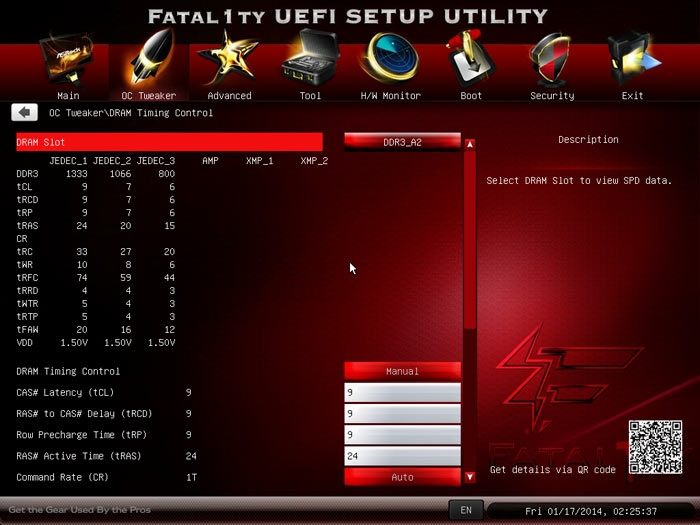This screenshot has height=525, width=700.
Task: Click the 1T Command Rate current value
Action: click(192, 477)
